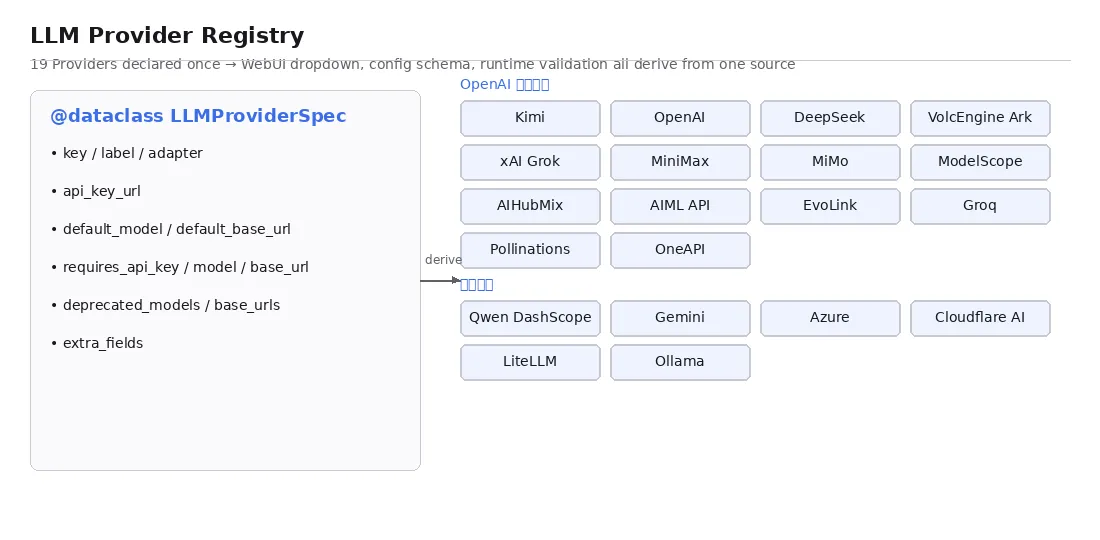Select the AIML API box
Image resolution: width=1100 pixels, height=540 pixels.
[x=680, y=206]
